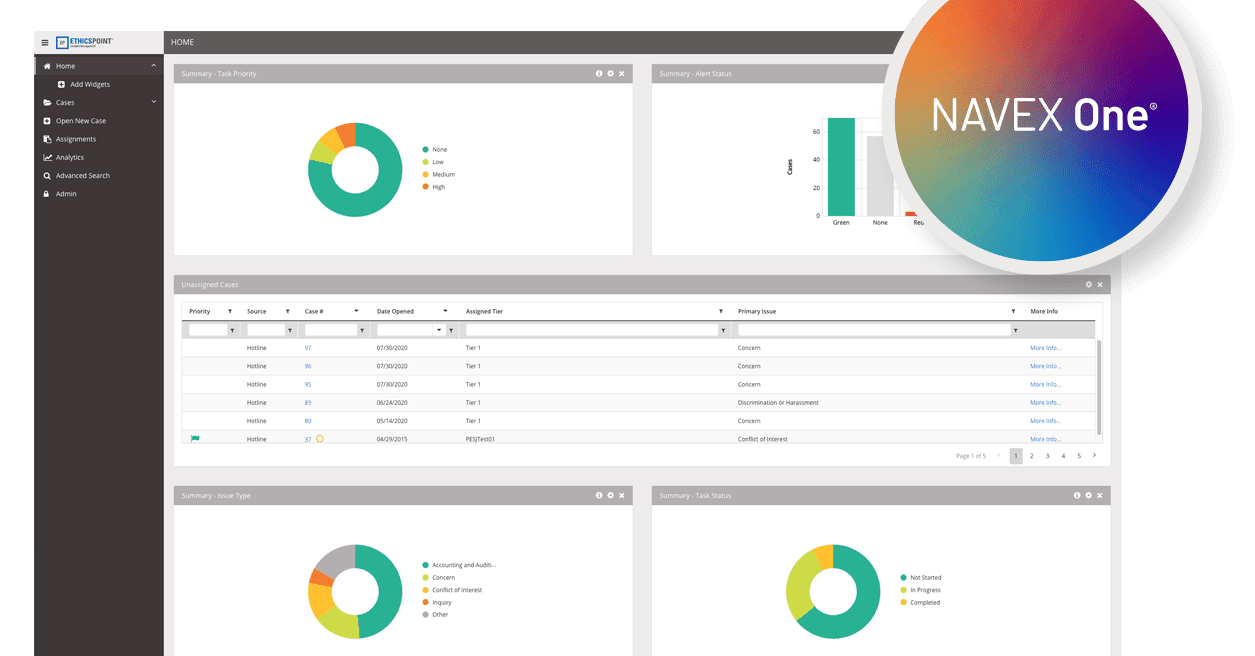
Task: Go to page 3 of Unassigned Cases
Action: (1047, 455)
